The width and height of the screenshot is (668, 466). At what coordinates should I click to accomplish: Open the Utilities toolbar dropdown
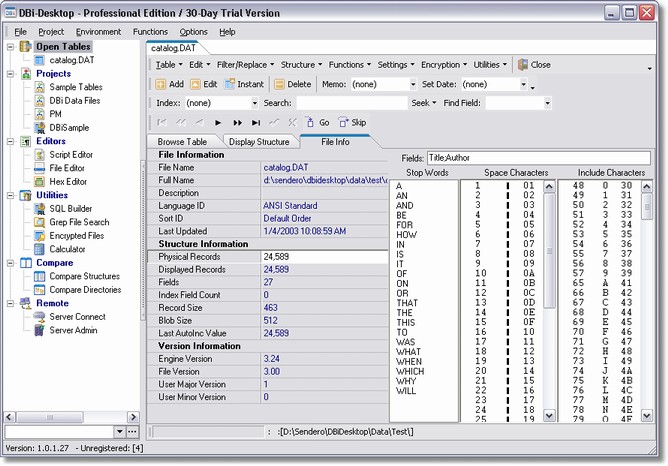point(490,65)
